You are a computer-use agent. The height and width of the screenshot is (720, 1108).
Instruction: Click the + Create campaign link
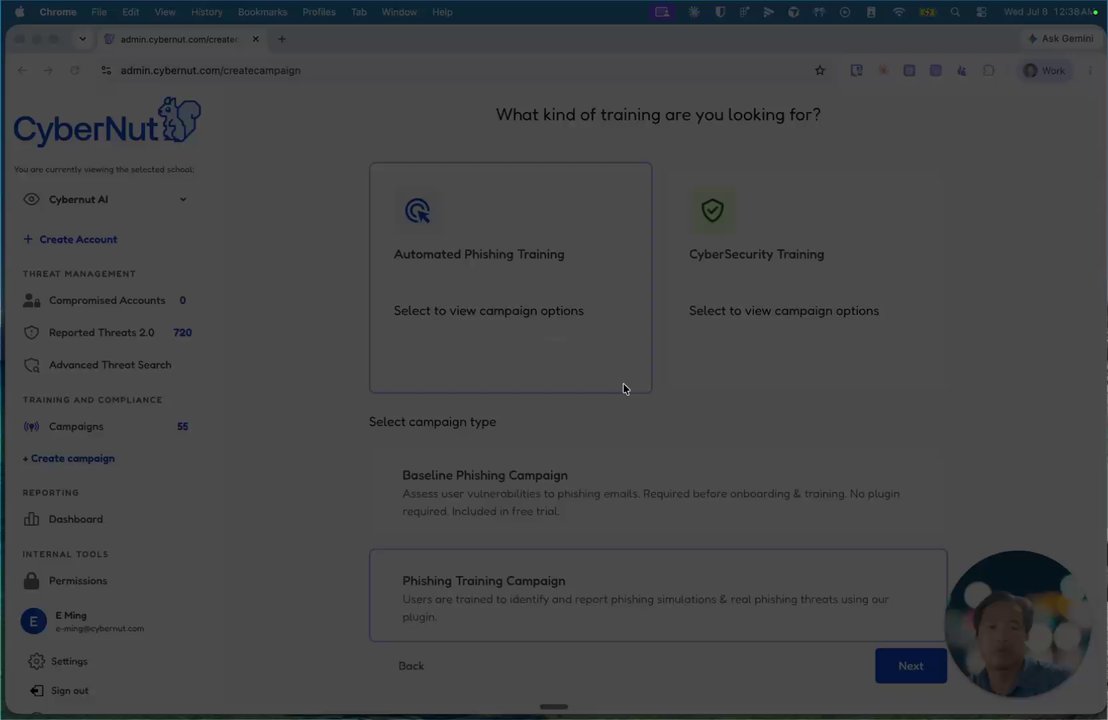69,459
